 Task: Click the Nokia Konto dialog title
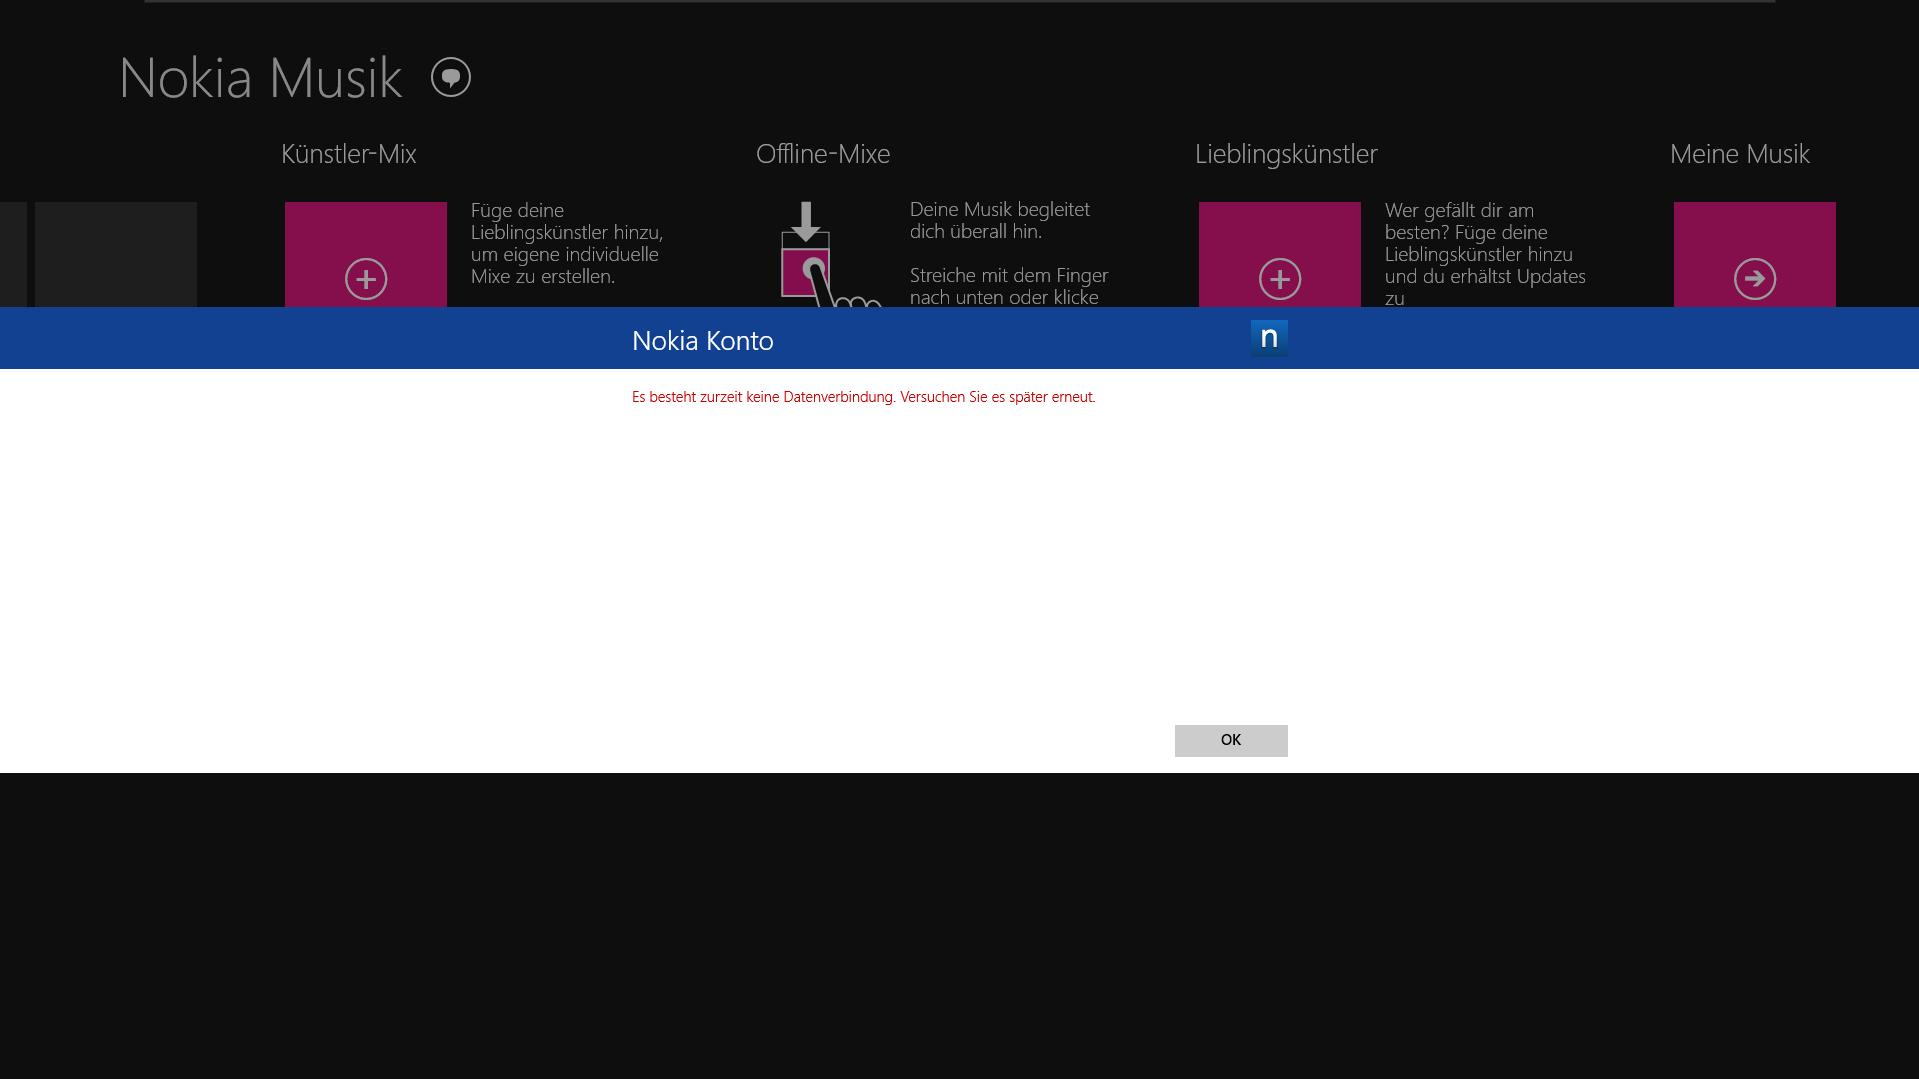702,340
